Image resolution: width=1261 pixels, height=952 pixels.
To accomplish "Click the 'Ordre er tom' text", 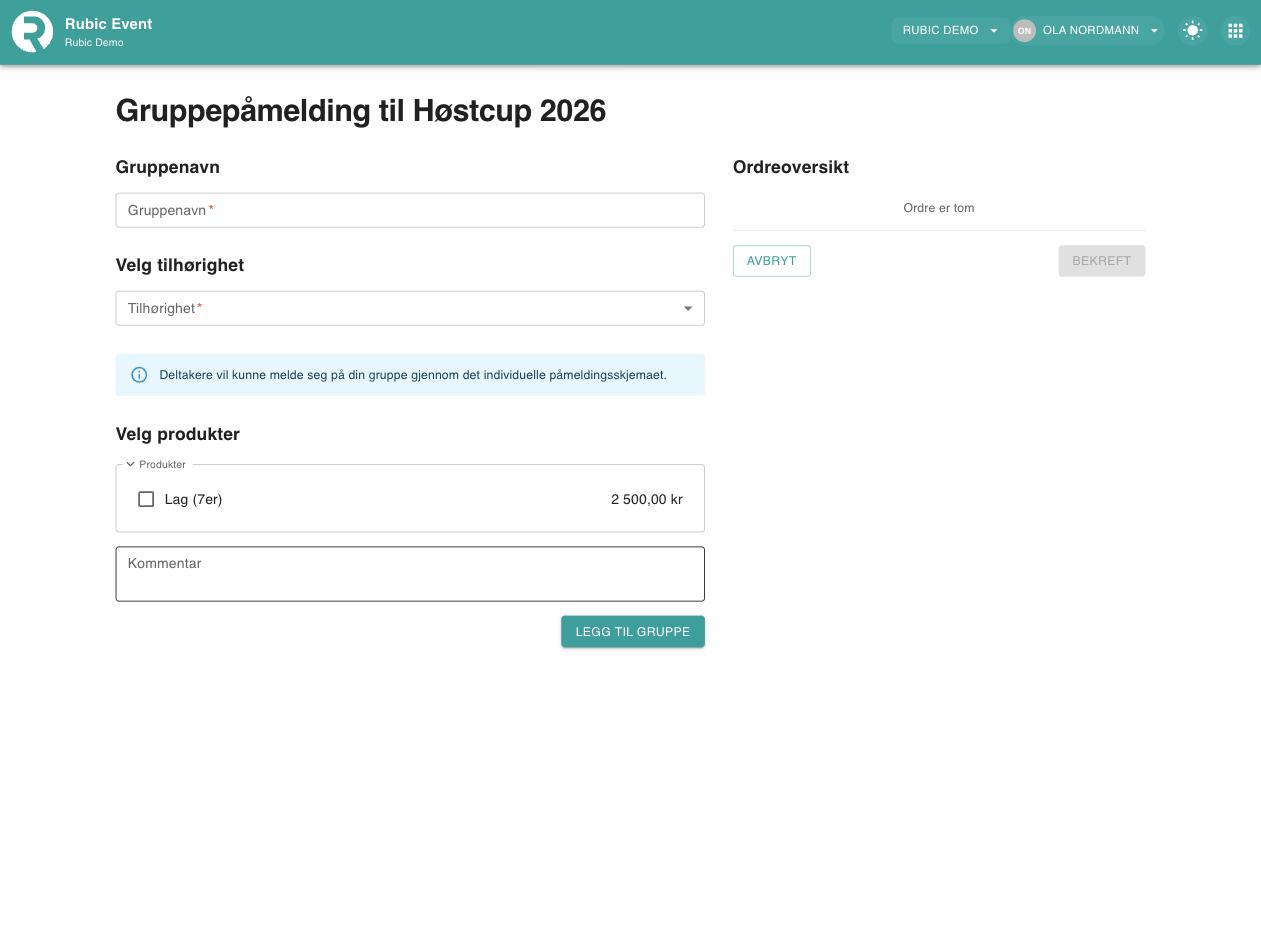I will pyautogui.click(x=939, y=208).
